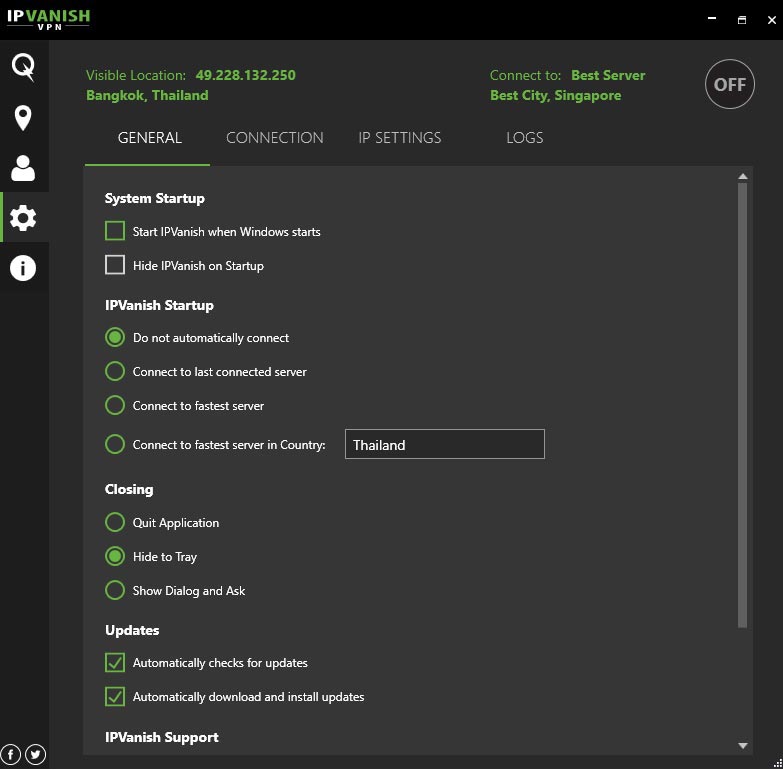The image size is (783, 770).
Task: Click the 49.228.132.250 IP address
Action: pos(245,75)
